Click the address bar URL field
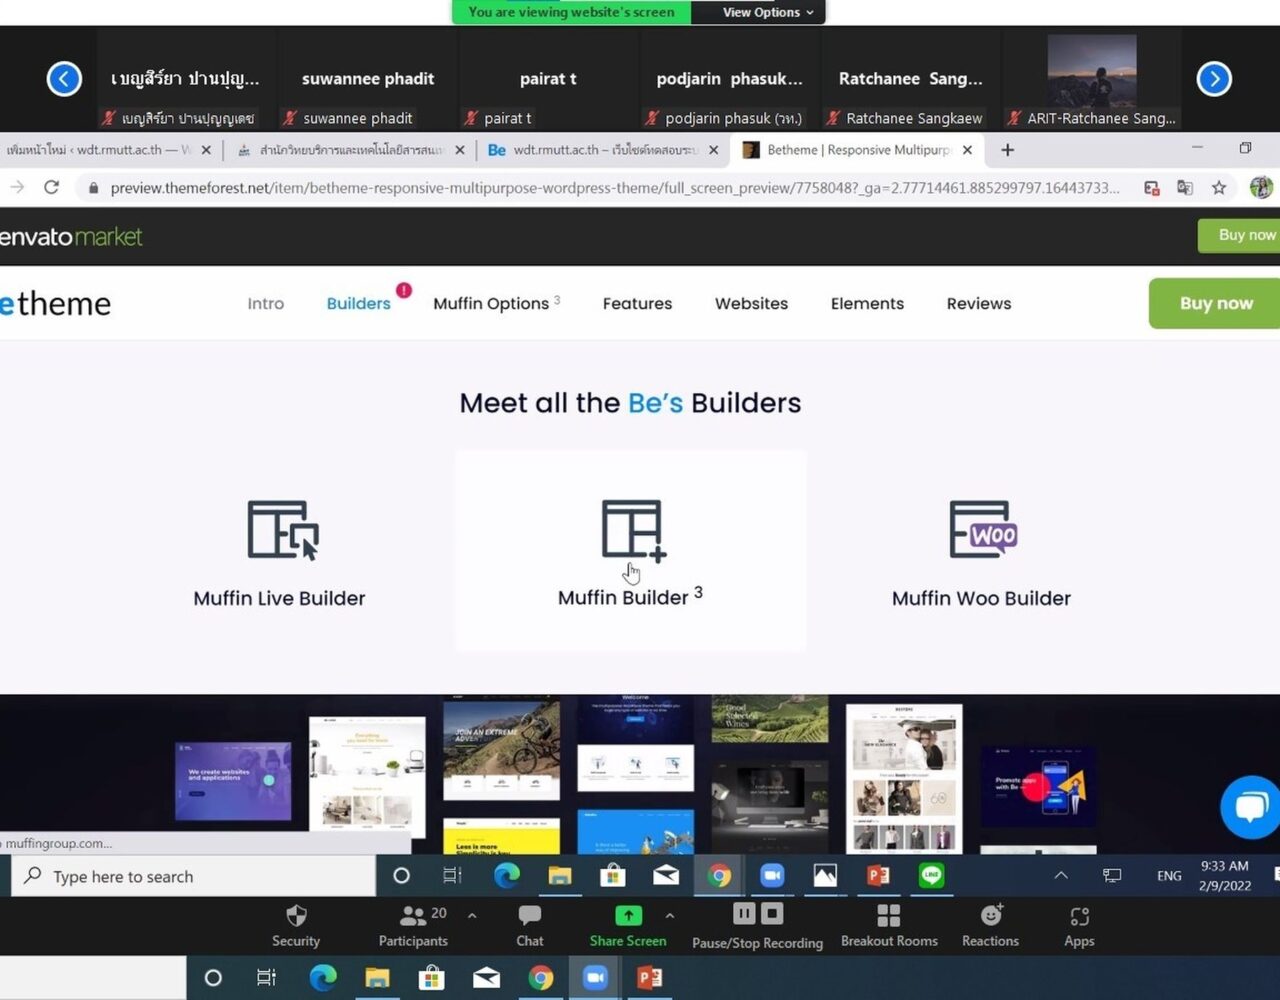Image resolution: width=1280 pixels, height=1000 pixels. tap(614, 188)
